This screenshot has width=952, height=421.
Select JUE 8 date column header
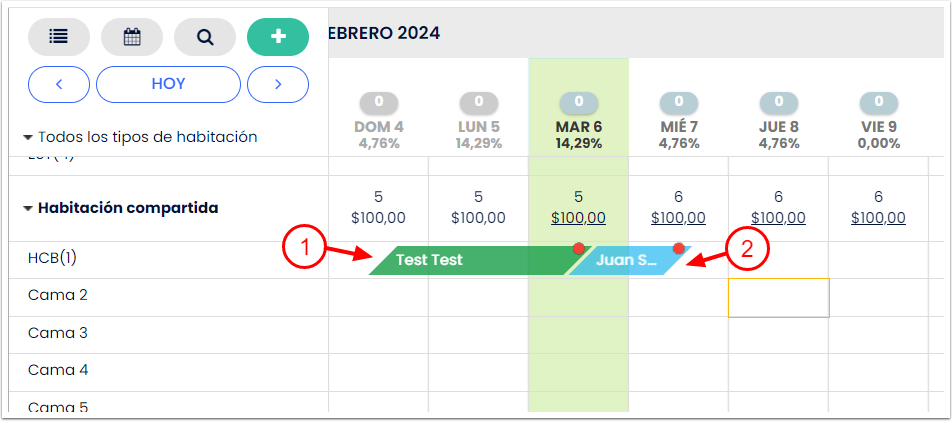778,127
